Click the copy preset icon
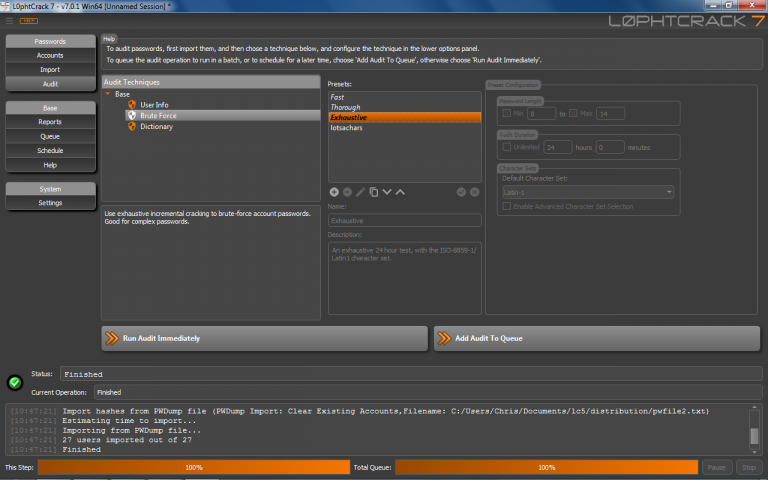 (373, 191)
